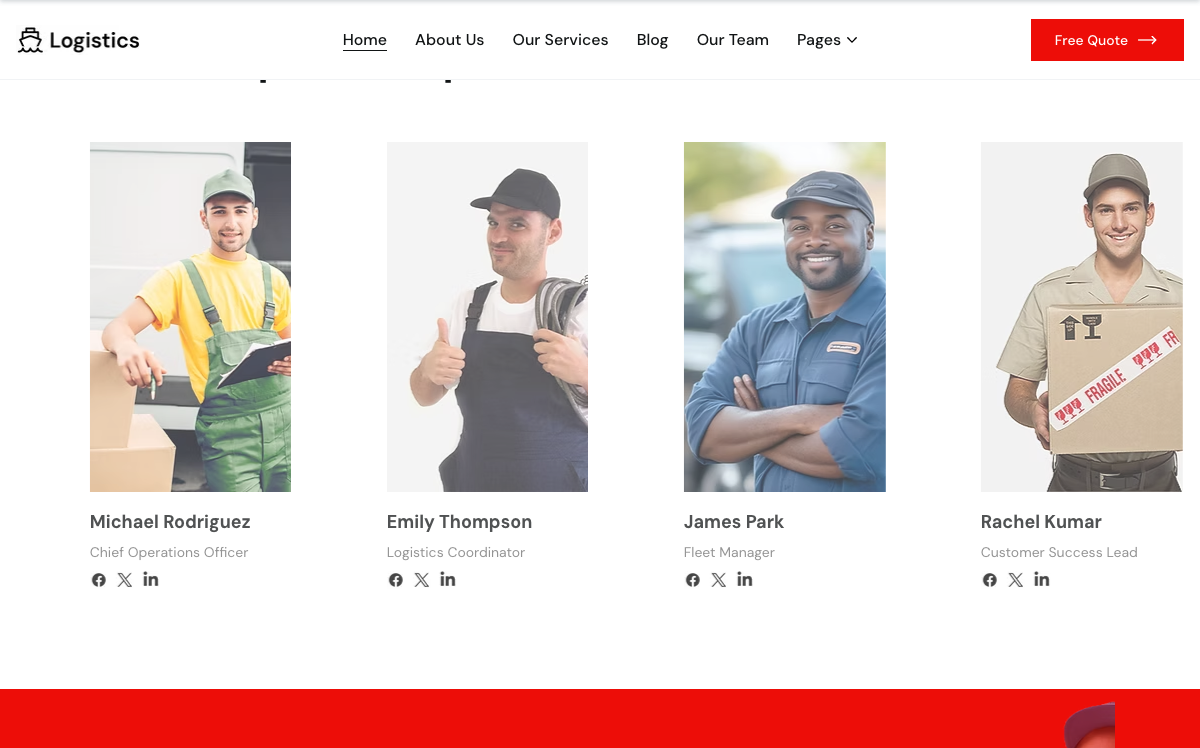Screen dimensions: 1200x748
Task: Go to the About Us page
Action: [x=449, y=40]
